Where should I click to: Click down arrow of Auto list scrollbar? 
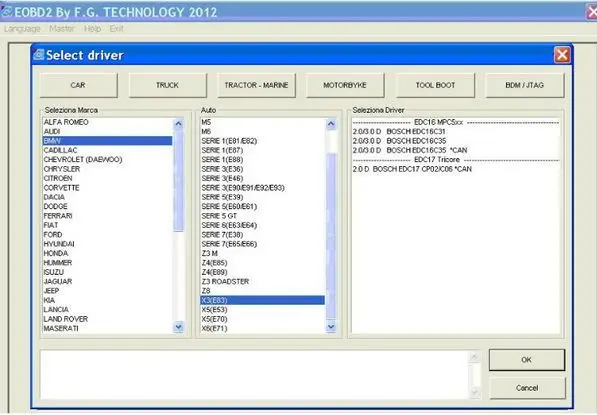[x=331, y=327]
